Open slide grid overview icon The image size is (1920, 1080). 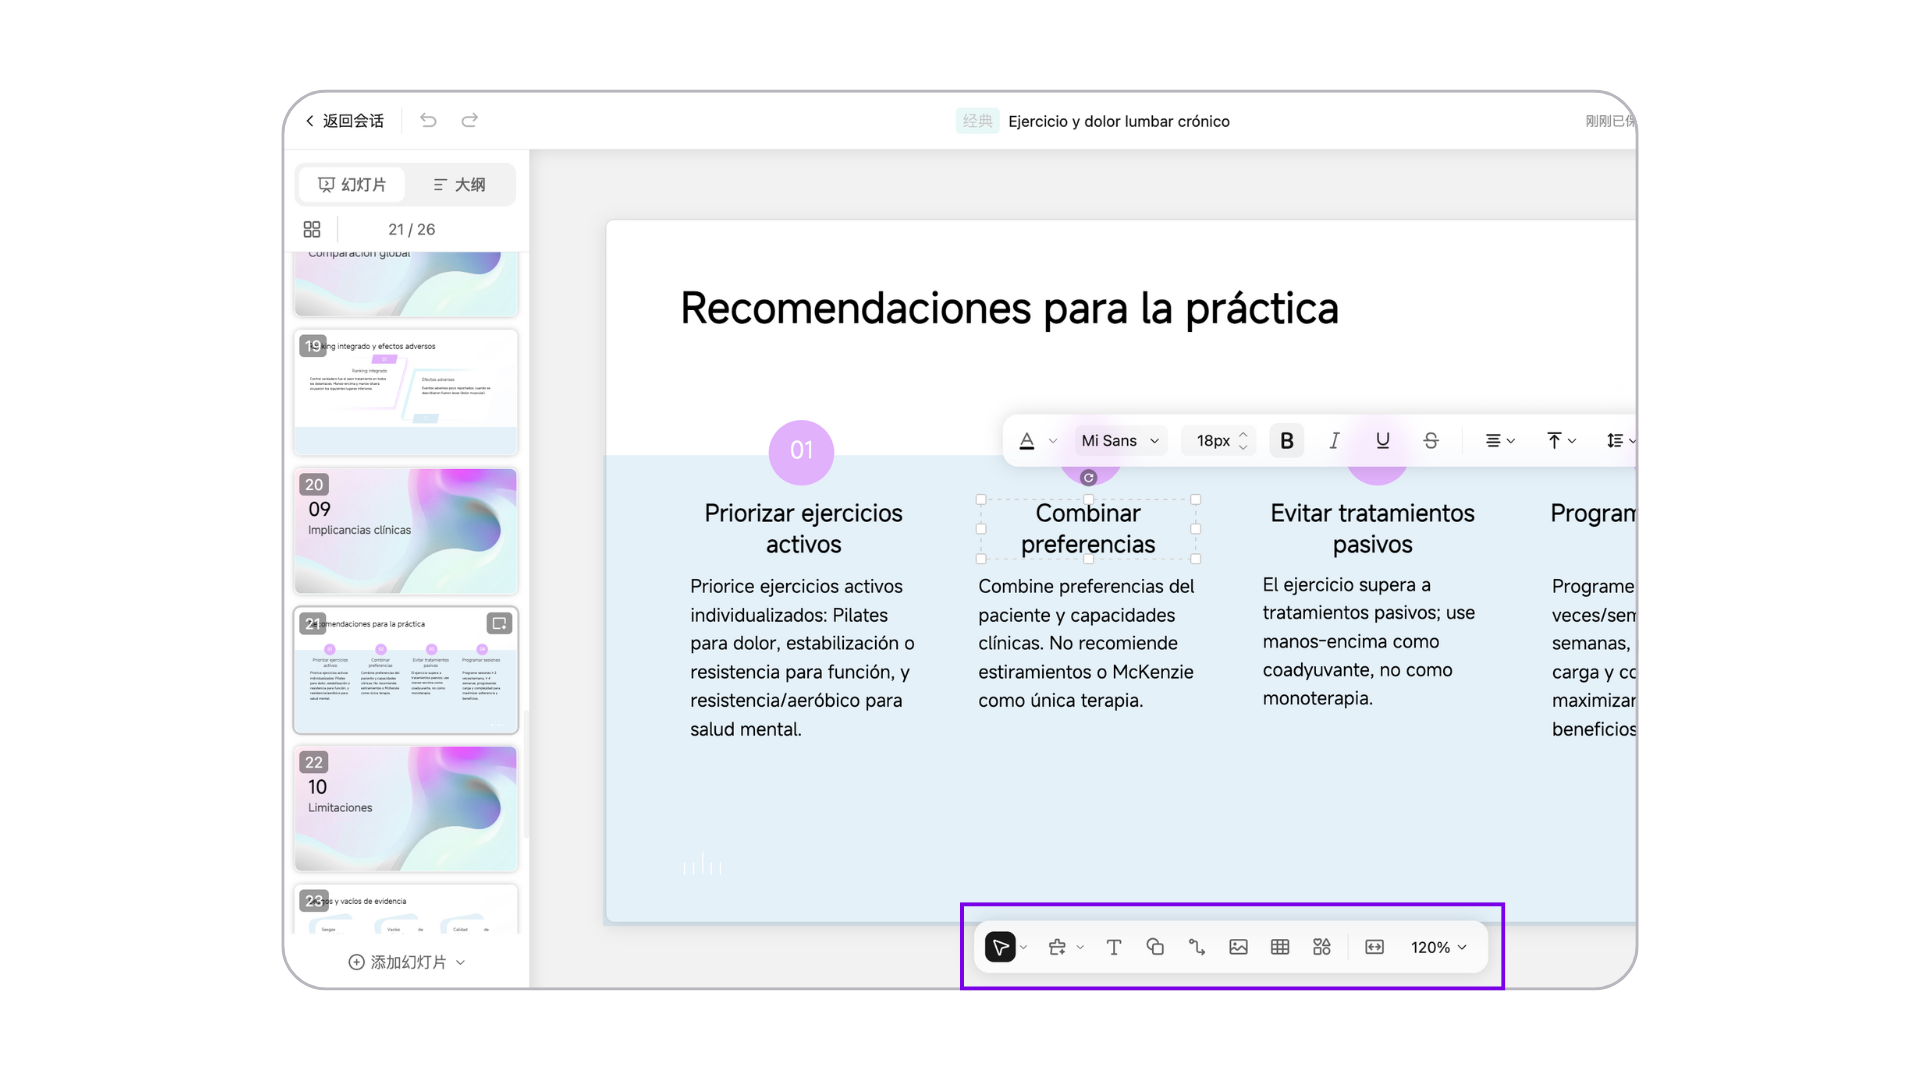point(312,229)
